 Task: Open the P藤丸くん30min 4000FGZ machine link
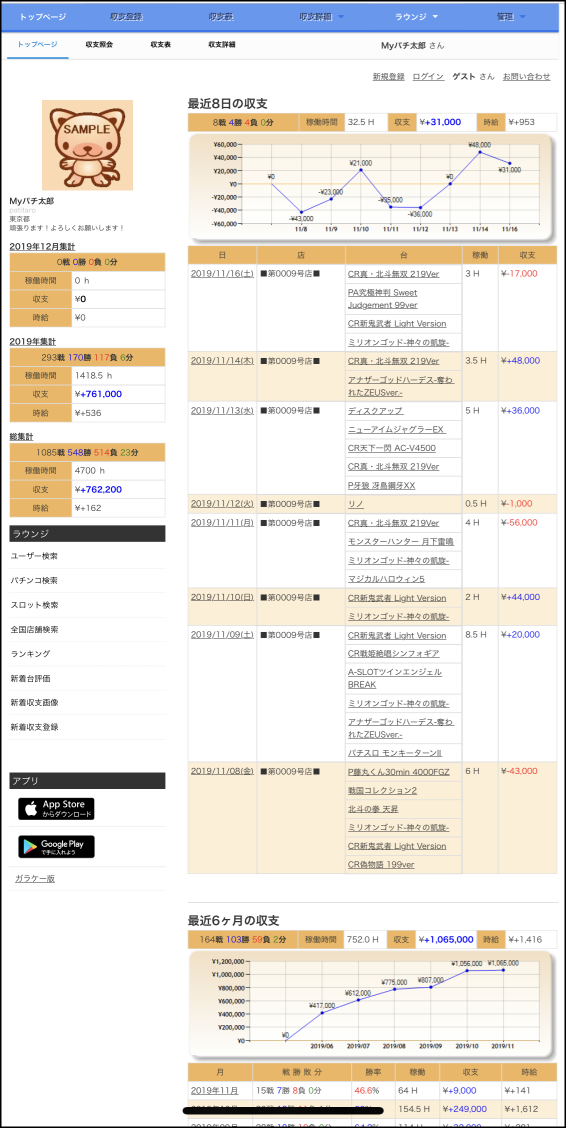[x=398, y=771]
